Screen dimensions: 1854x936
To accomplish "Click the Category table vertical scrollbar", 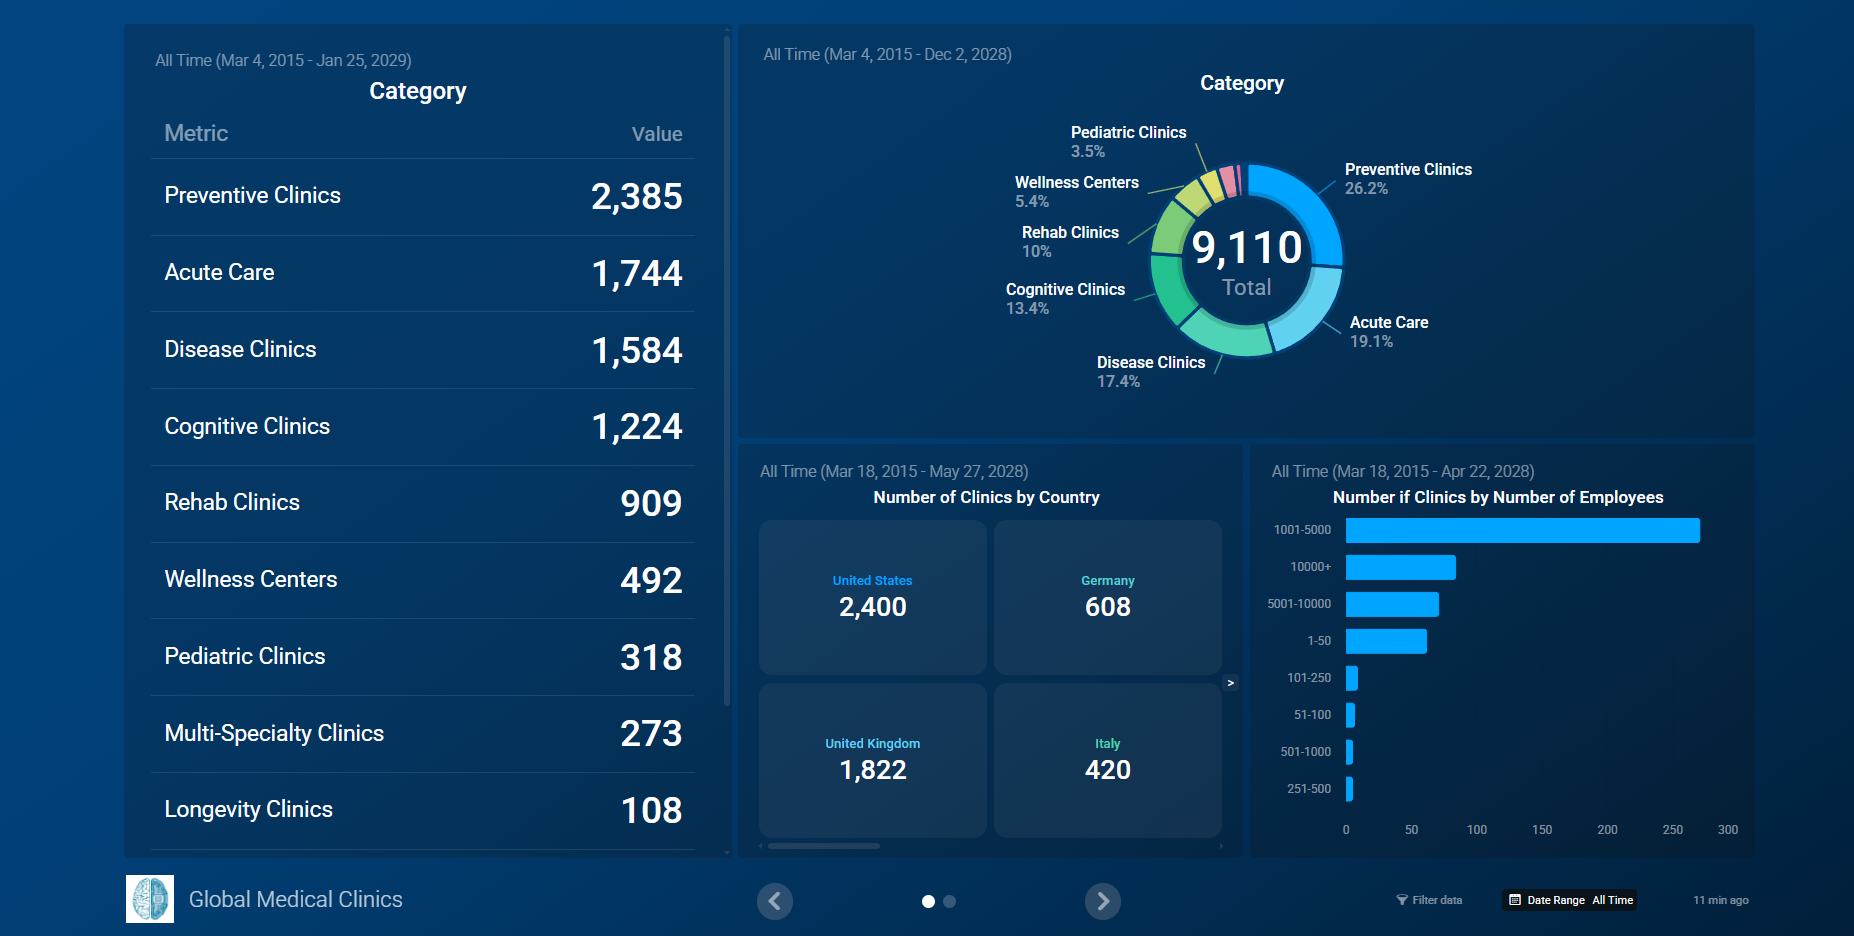I will (x=727, y=370).
